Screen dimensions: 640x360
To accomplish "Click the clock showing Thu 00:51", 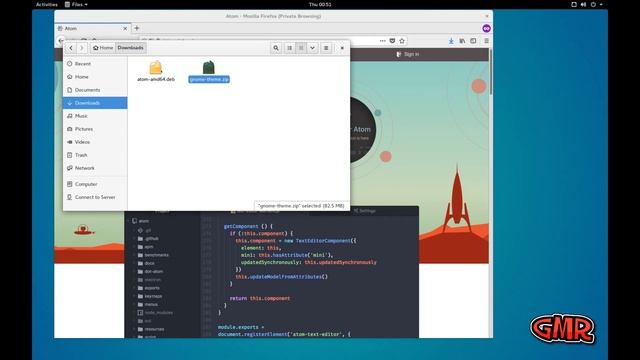I will point(320,4).
